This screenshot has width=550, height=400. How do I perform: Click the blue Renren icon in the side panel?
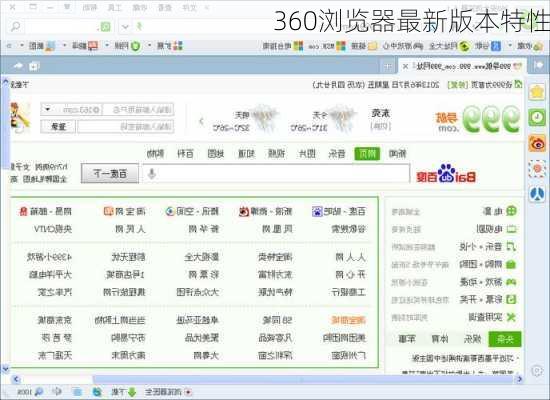coord(537,194)
